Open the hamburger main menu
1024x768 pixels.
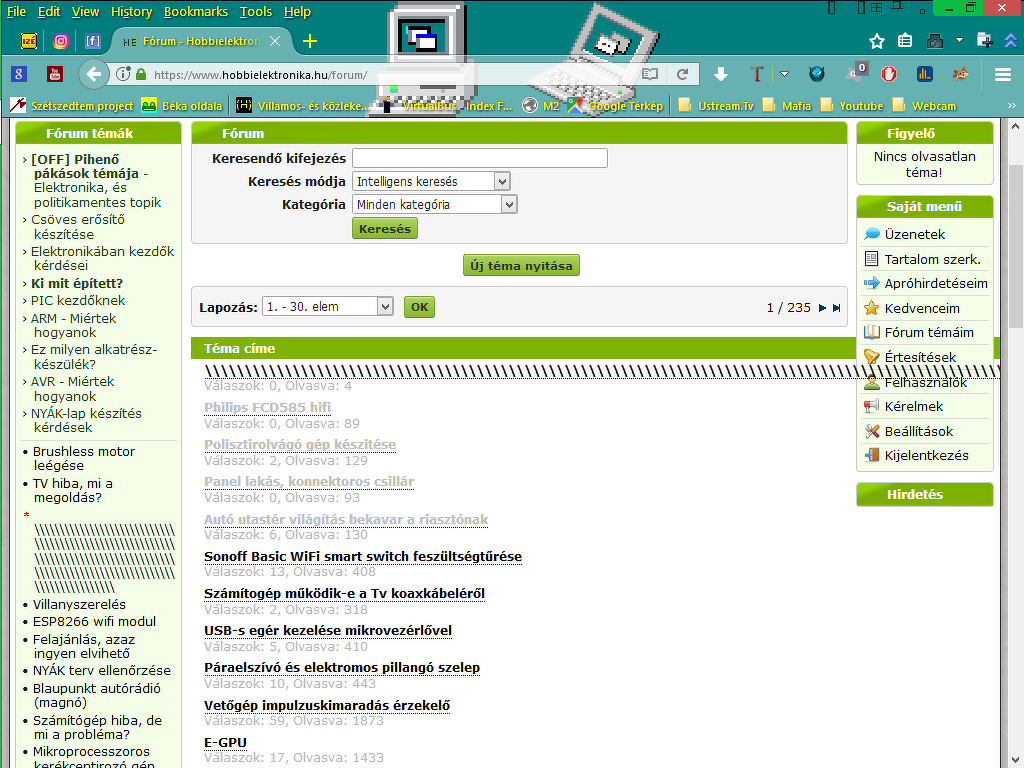1003,74
